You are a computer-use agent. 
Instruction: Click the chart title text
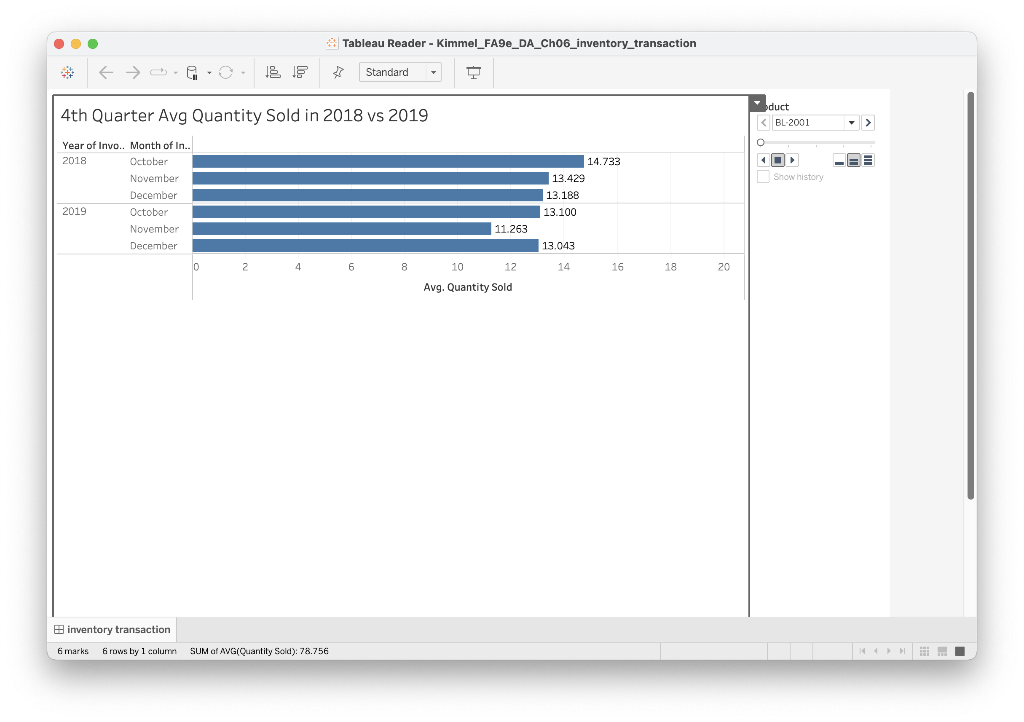(244, 116)
